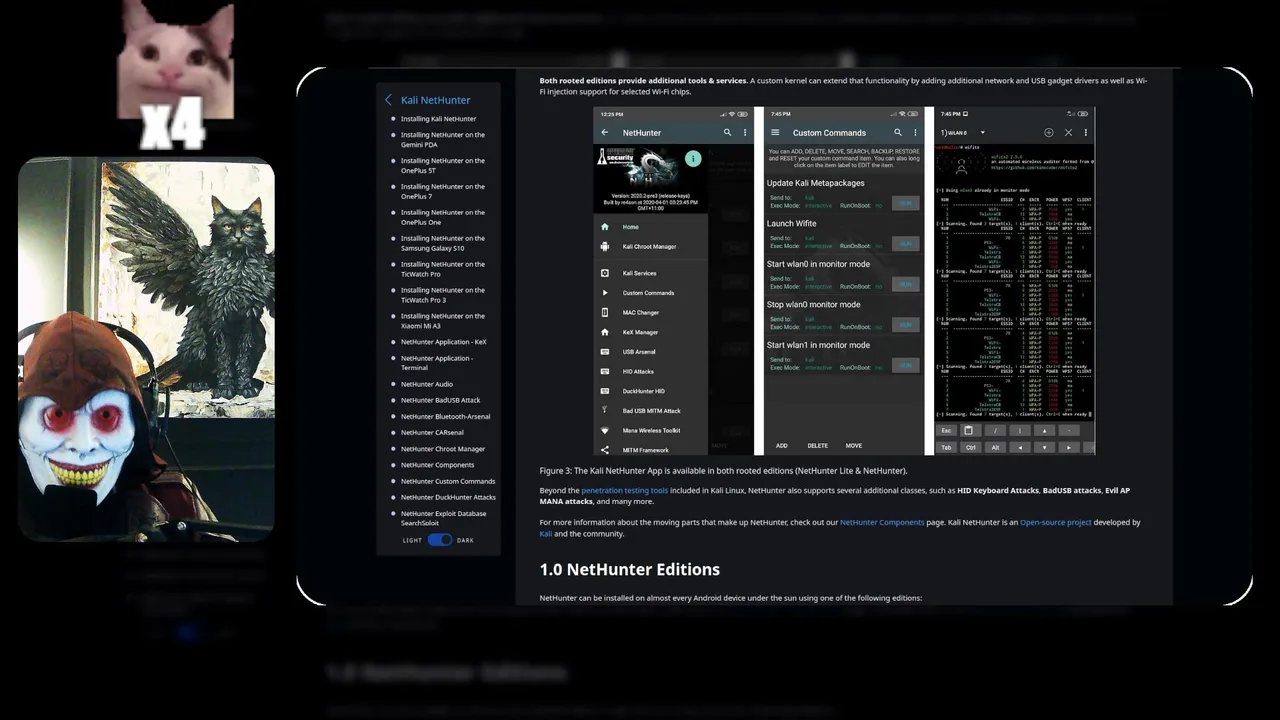Expand WLAN 0 session dropdown in terminal
The height and width of the screenshot is (720, 1280).
[x=982, y=133]
